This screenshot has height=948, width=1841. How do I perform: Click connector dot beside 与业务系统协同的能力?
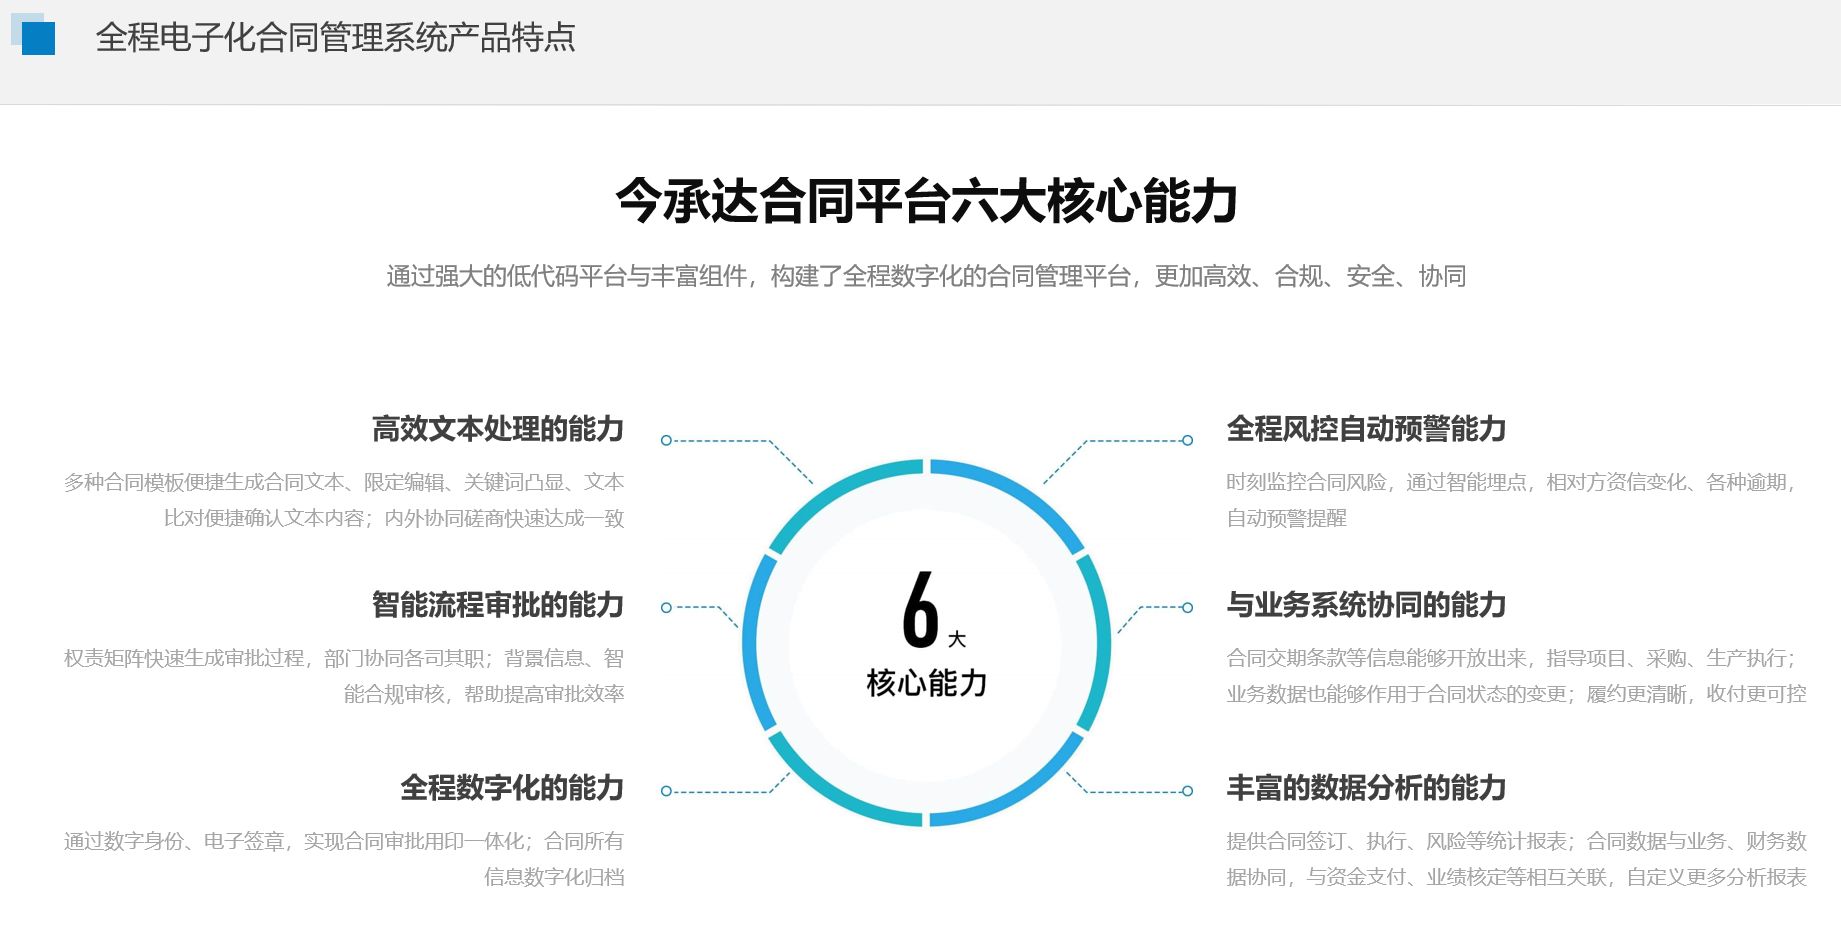coord(1187,607)
